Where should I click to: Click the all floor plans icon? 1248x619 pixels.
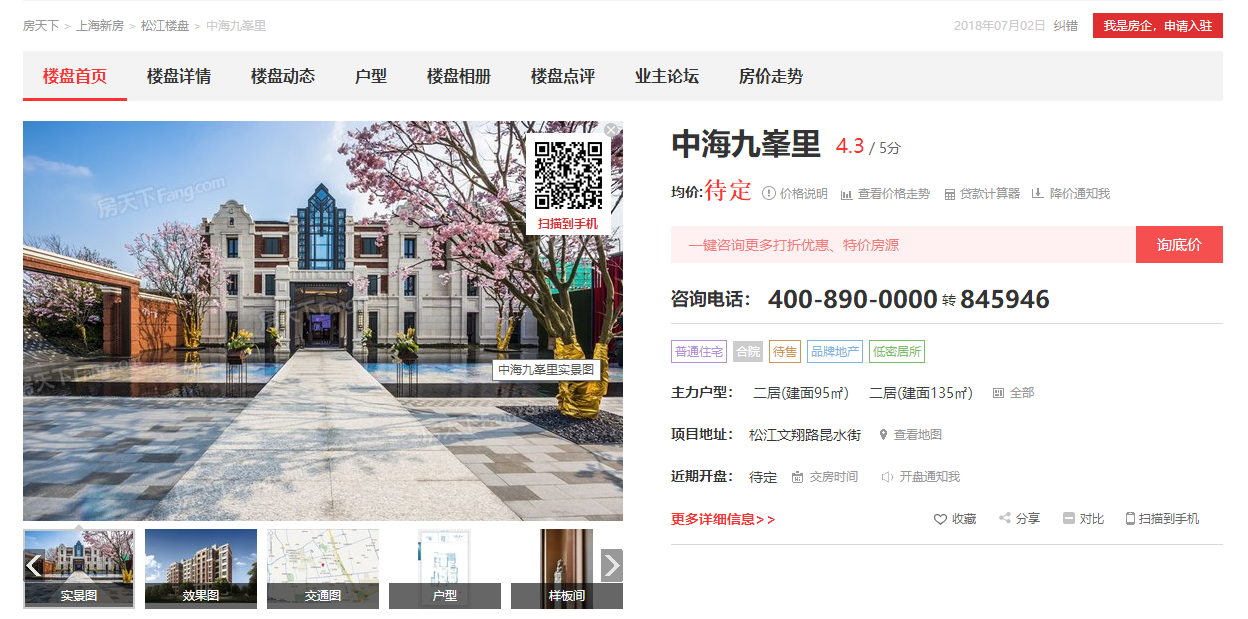tap(998, 393)
